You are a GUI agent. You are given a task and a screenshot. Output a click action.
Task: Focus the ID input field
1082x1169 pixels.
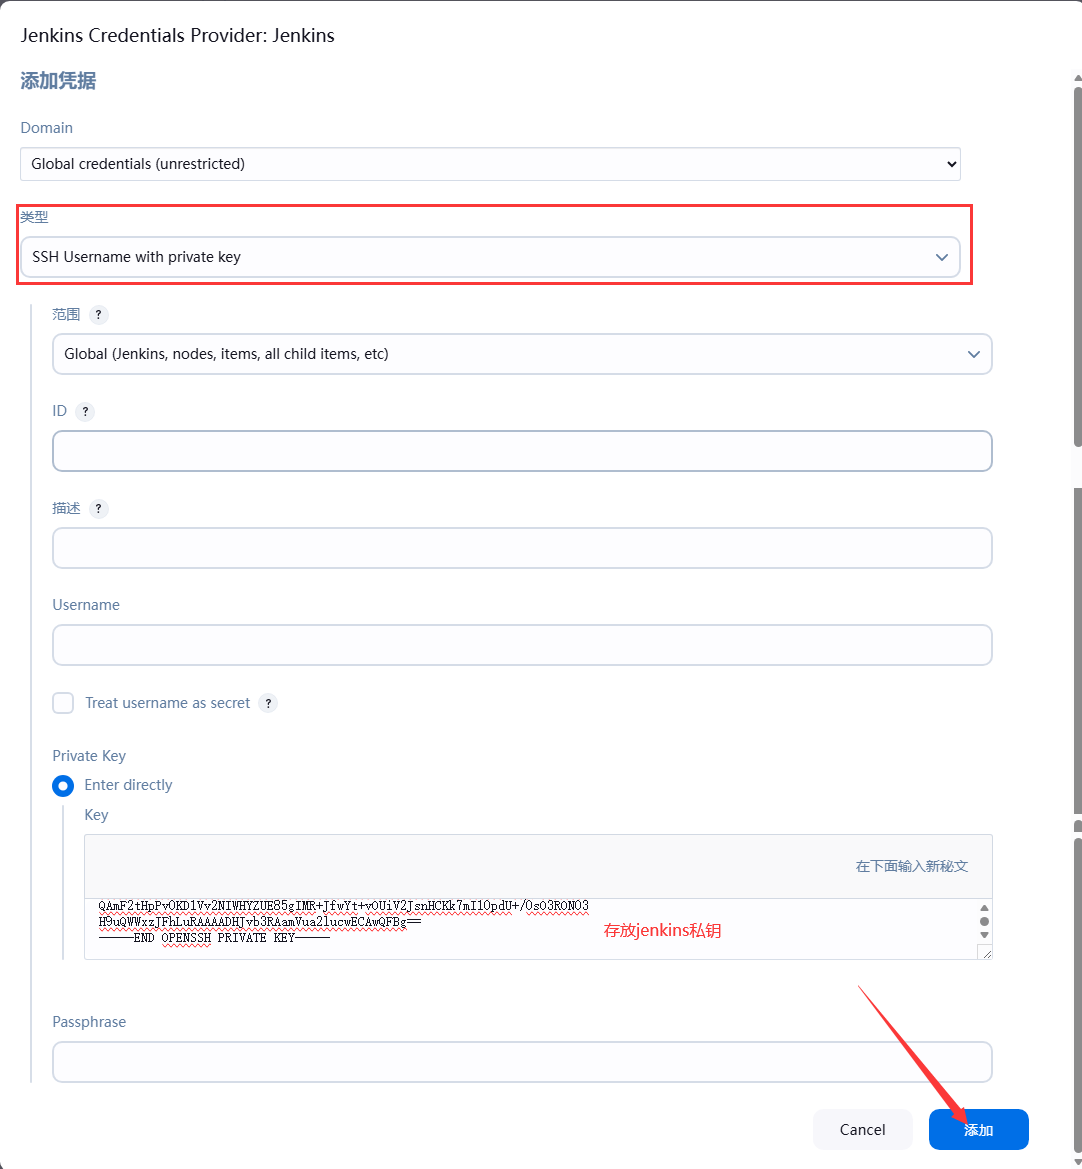[x=522, y=451]
